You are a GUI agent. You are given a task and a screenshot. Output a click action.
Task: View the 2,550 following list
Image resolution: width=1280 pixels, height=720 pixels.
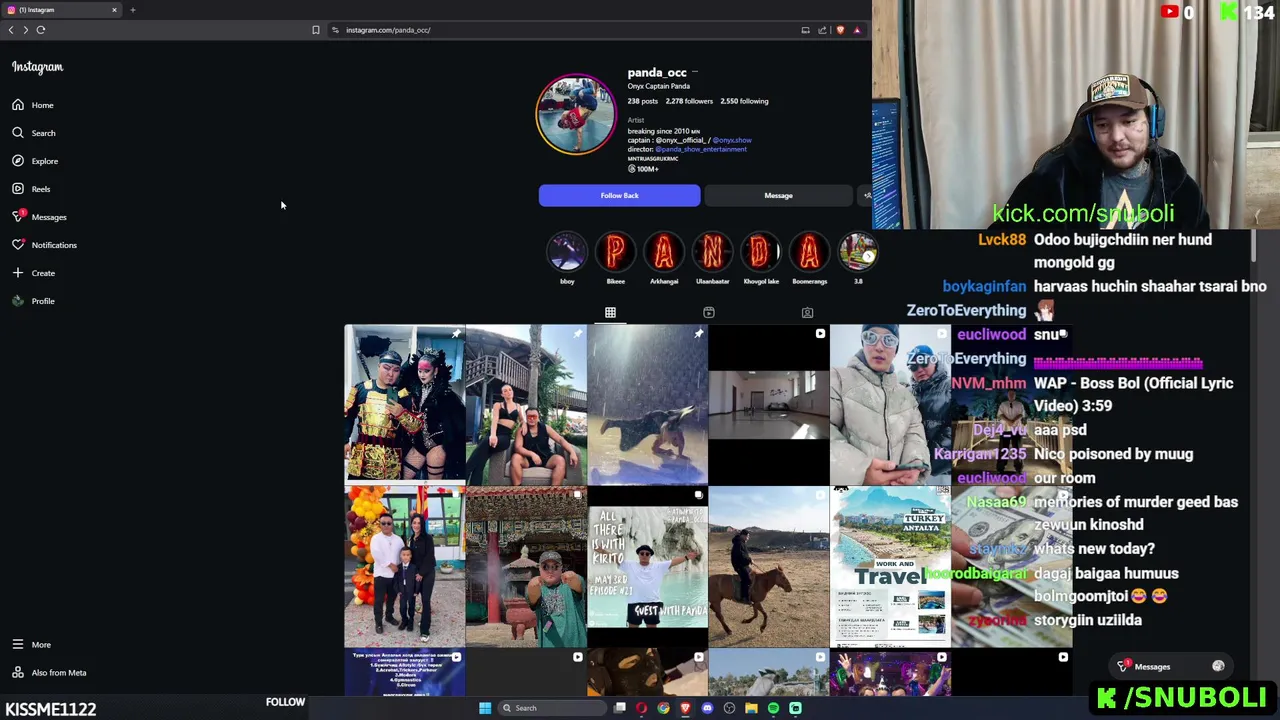click(x=744, y=101)
